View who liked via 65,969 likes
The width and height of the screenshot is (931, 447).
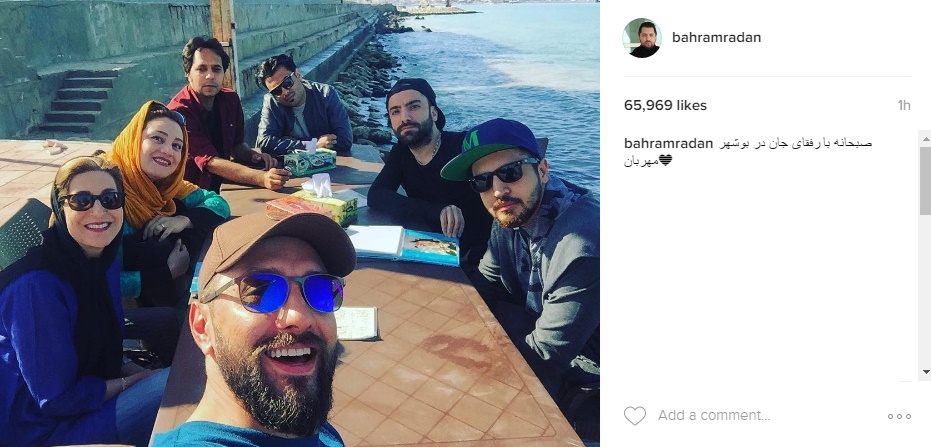pyautogui.click(x=665, y=106)
